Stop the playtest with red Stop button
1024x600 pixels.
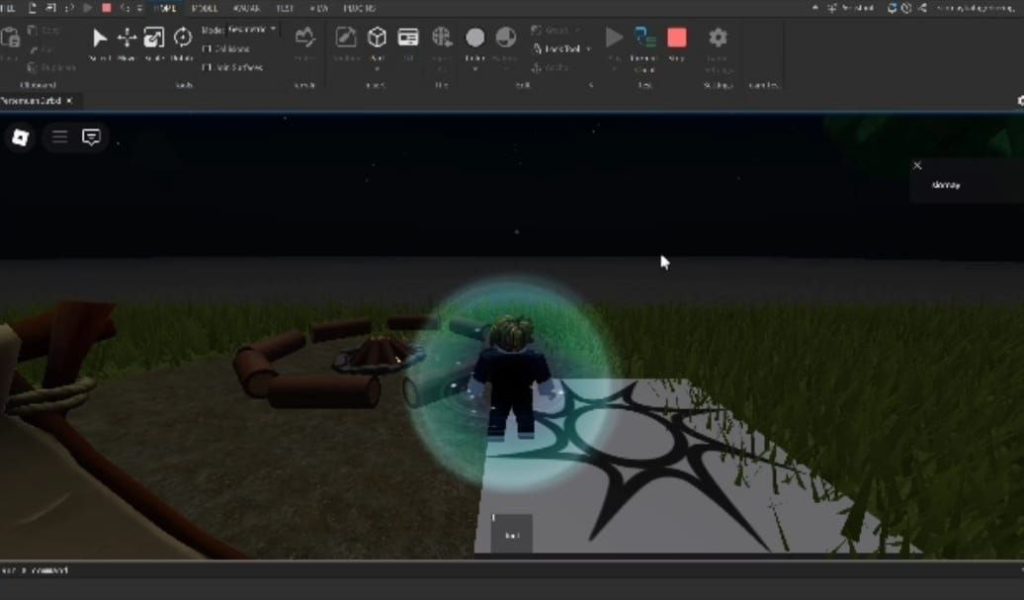(677, 38)
